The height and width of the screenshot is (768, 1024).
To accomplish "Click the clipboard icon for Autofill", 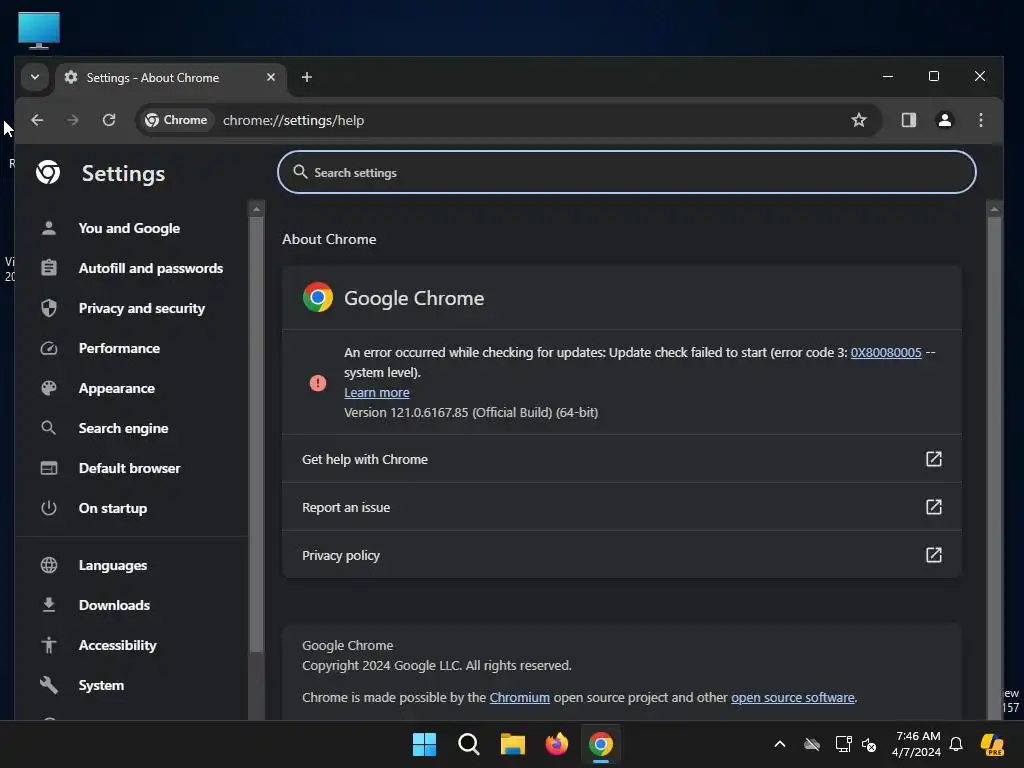I will (x=49, y=268).
